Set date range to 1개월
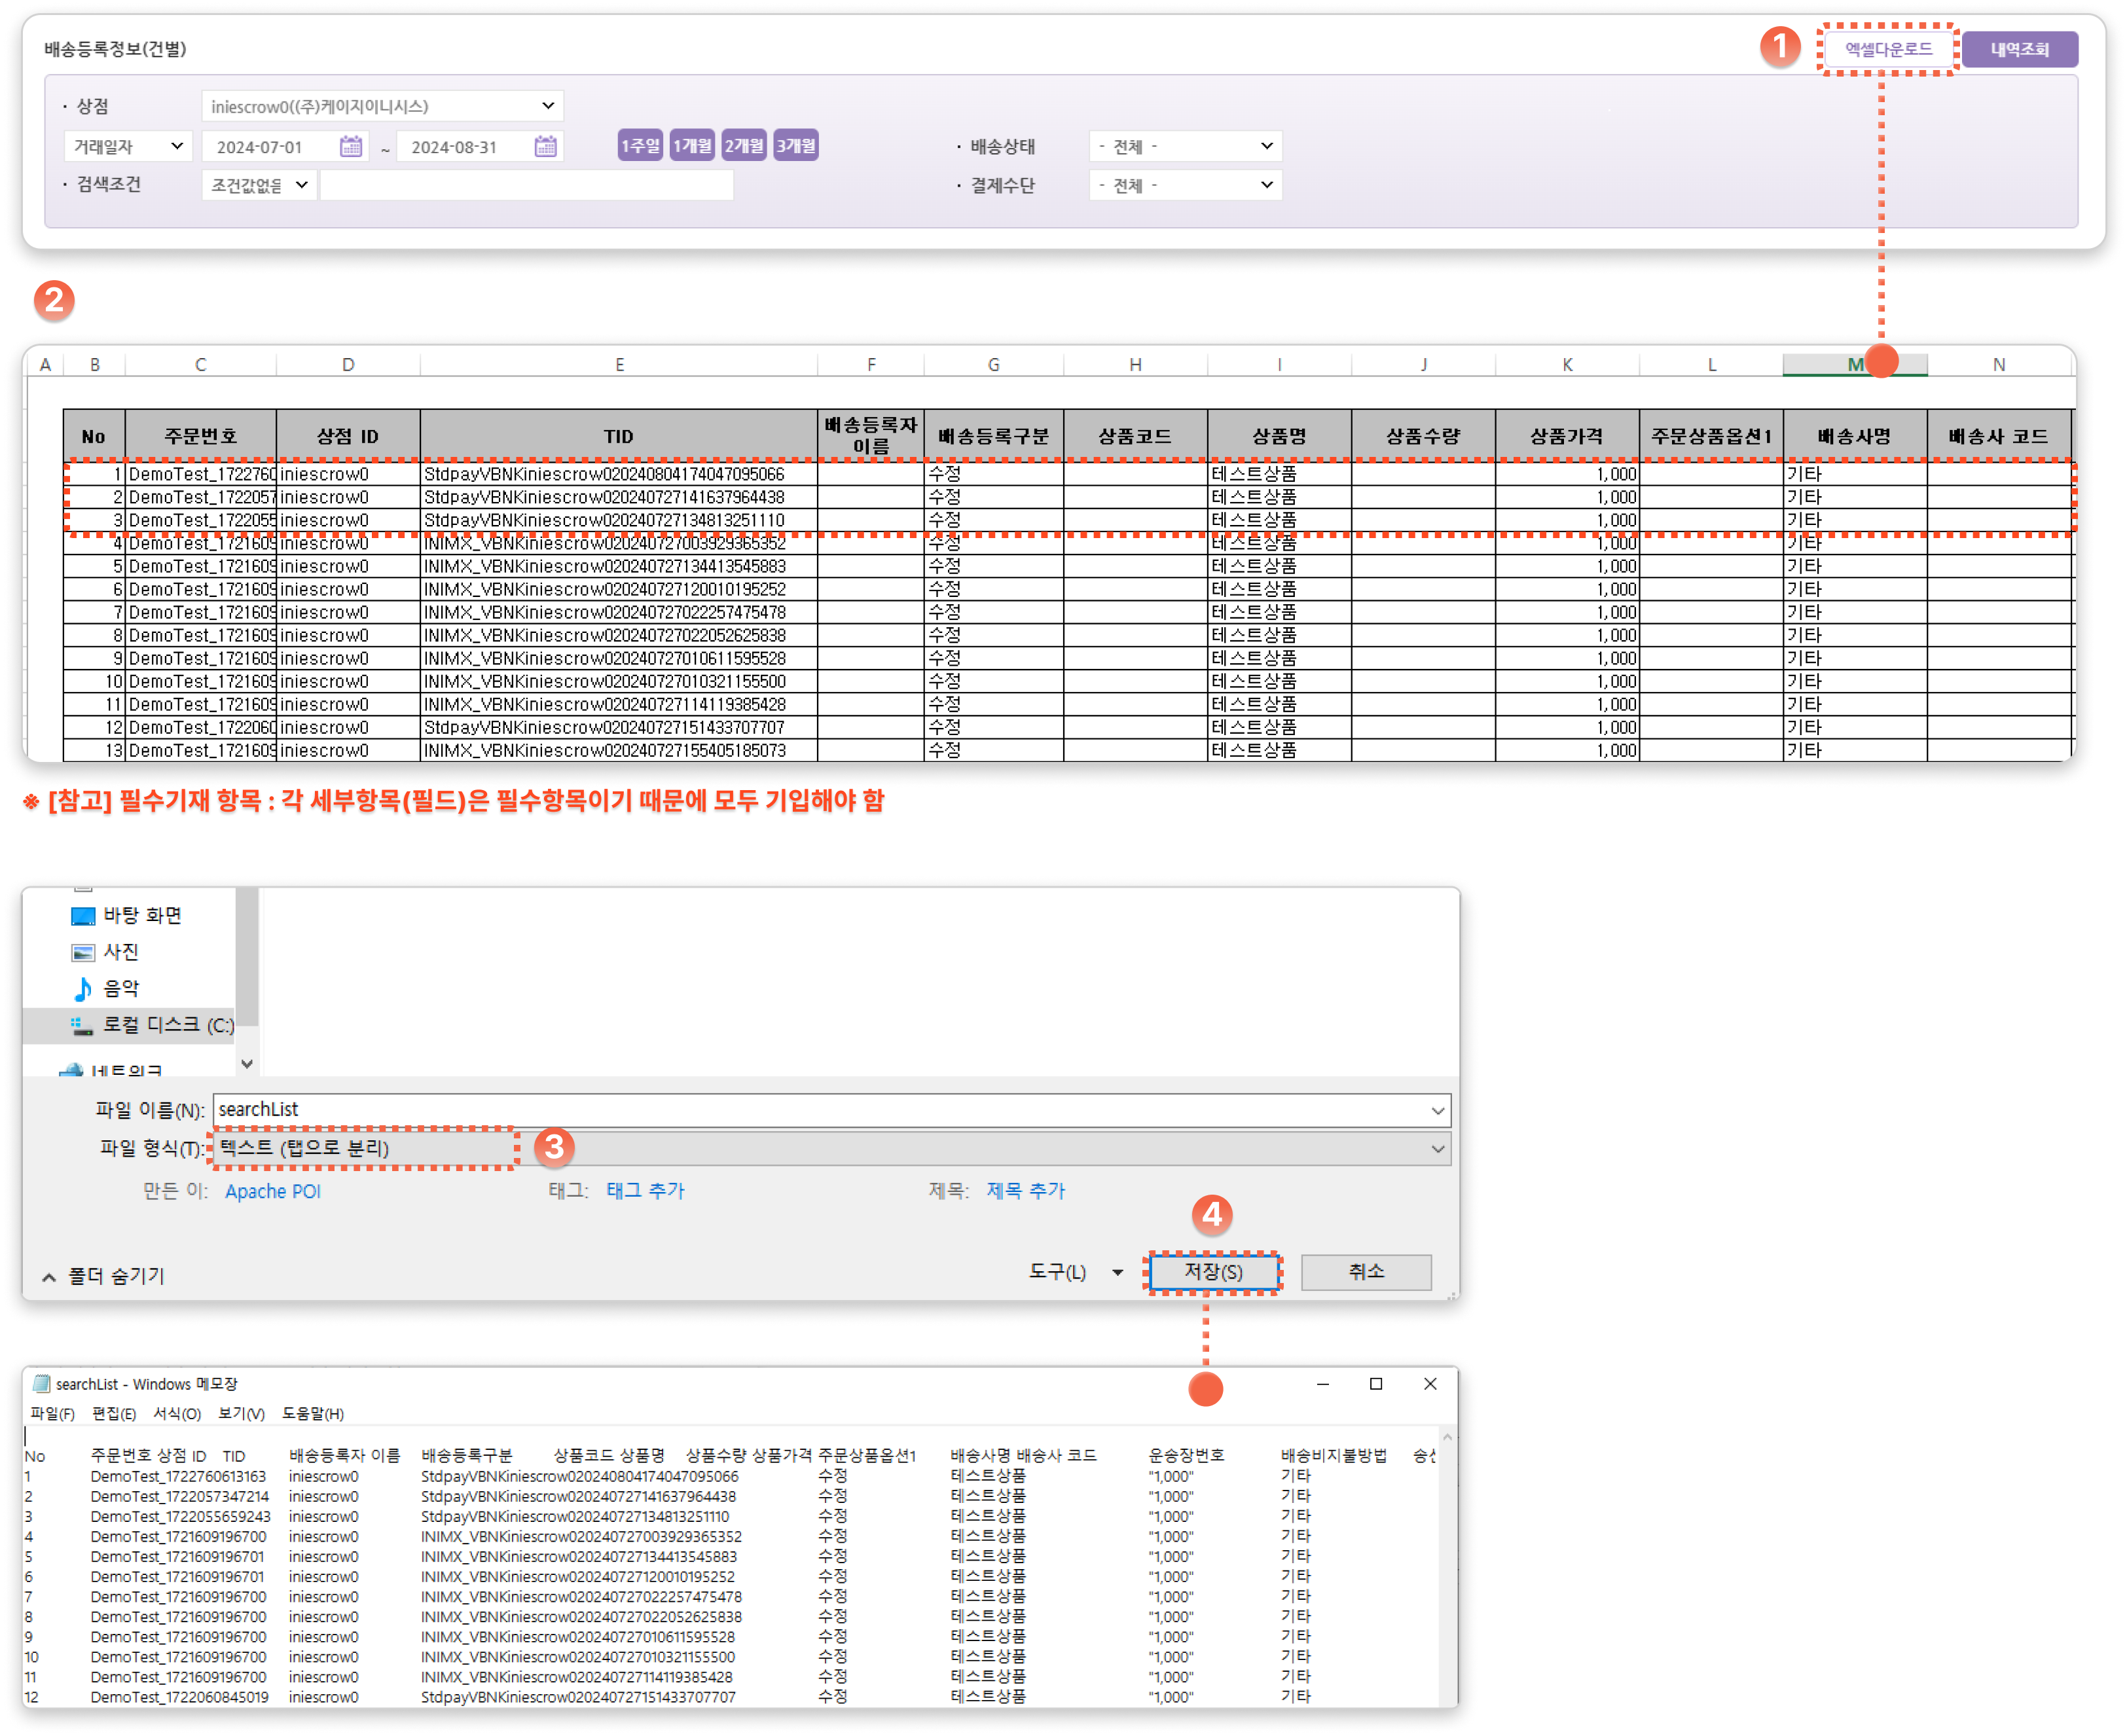The image size is (2127, 1736). pyautogui.click(x=692, y=146)
